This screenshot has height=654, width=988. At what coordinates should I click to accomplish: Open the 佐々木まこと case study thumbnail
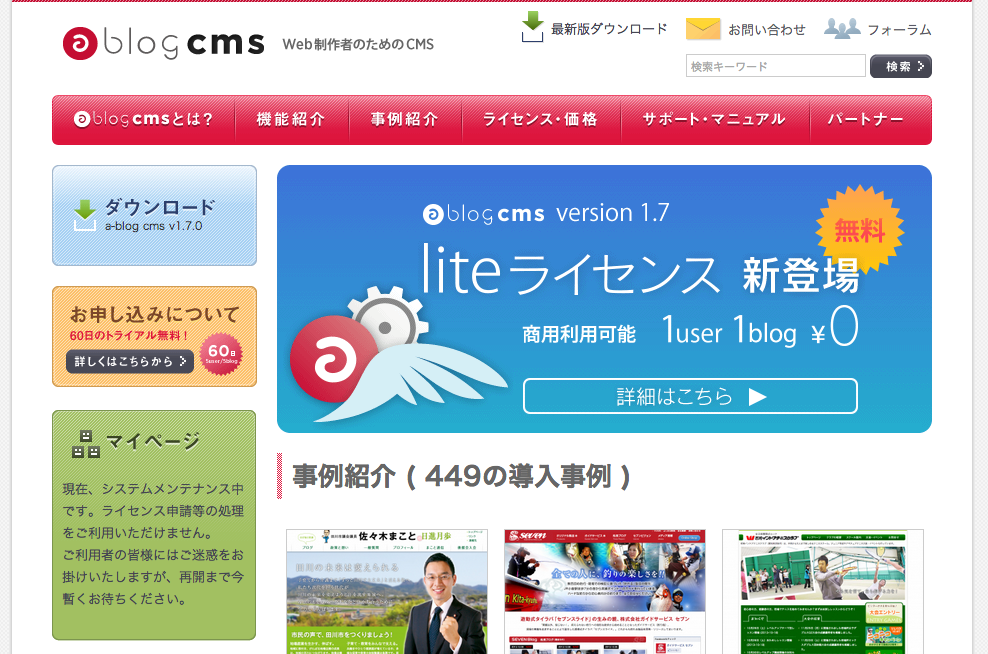(x=387, y=590)
